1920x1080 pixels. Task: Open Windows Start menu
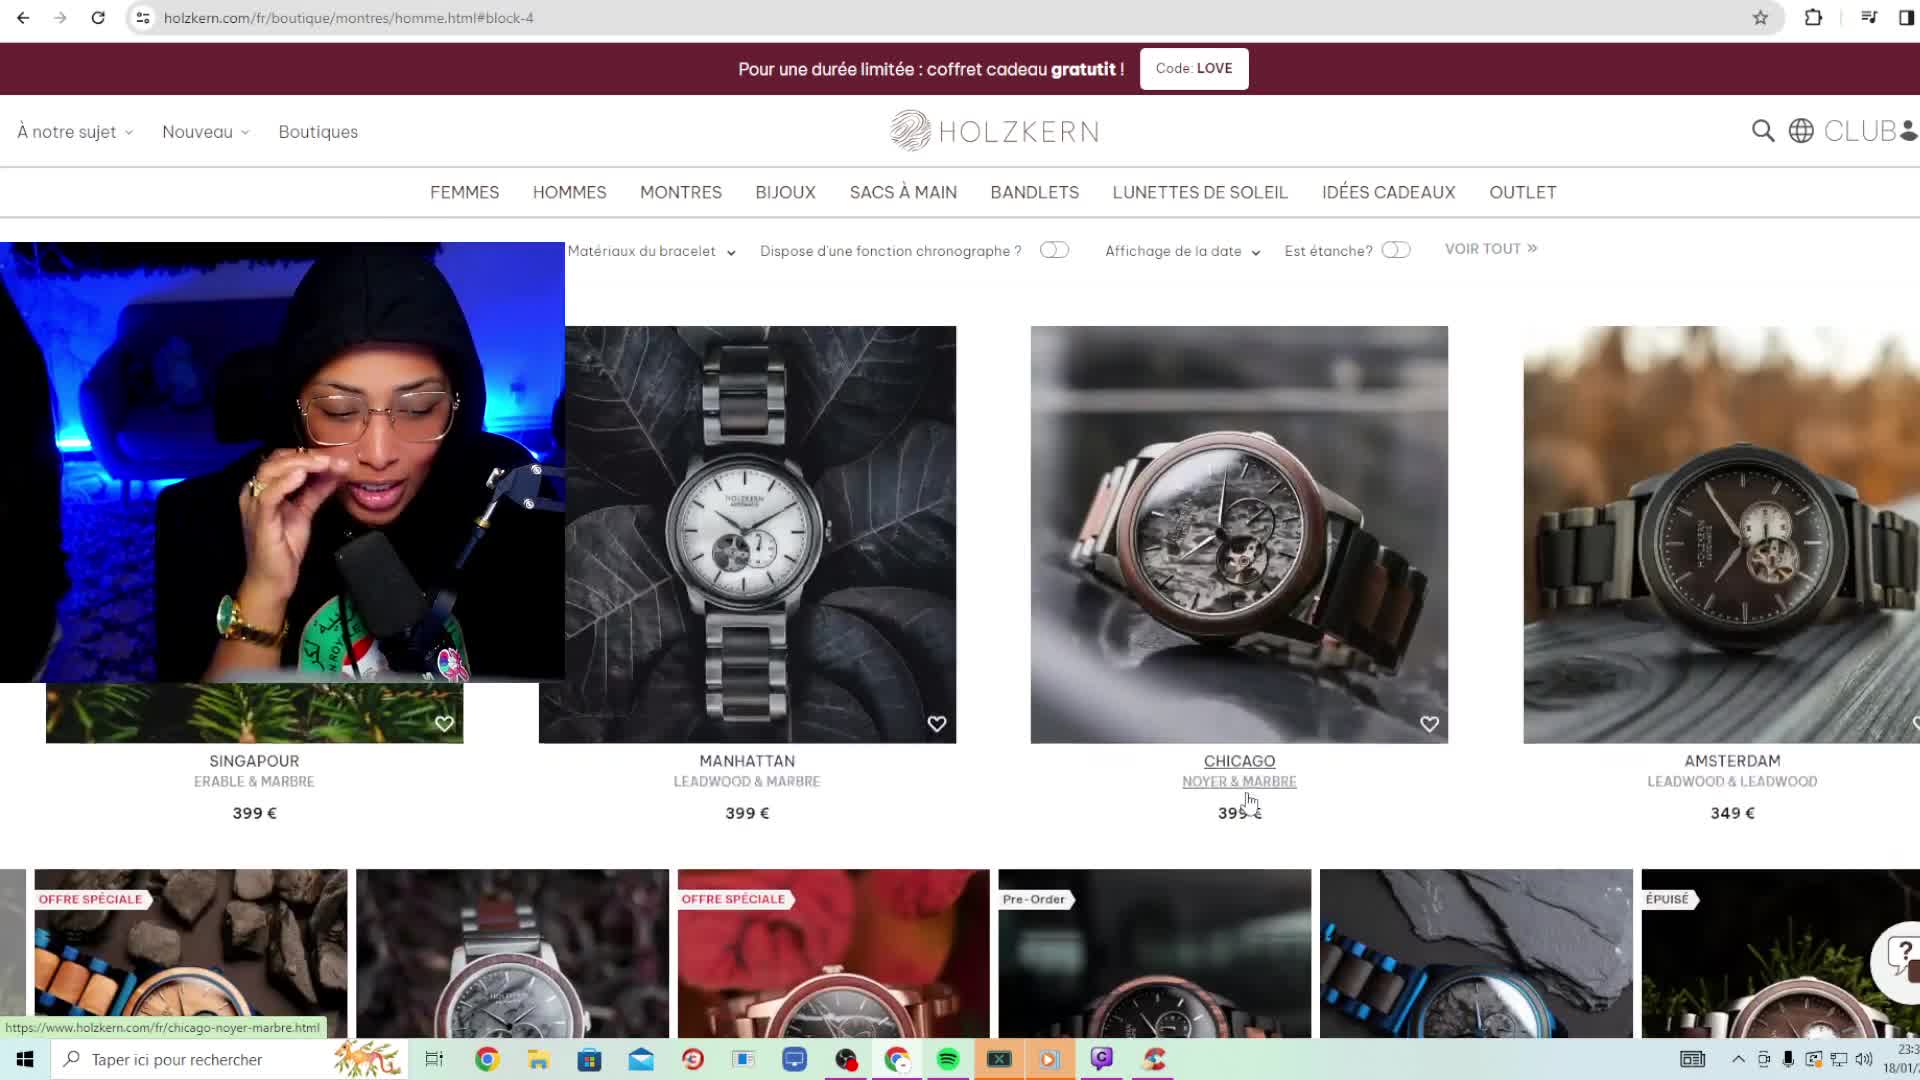point(25,1059)
